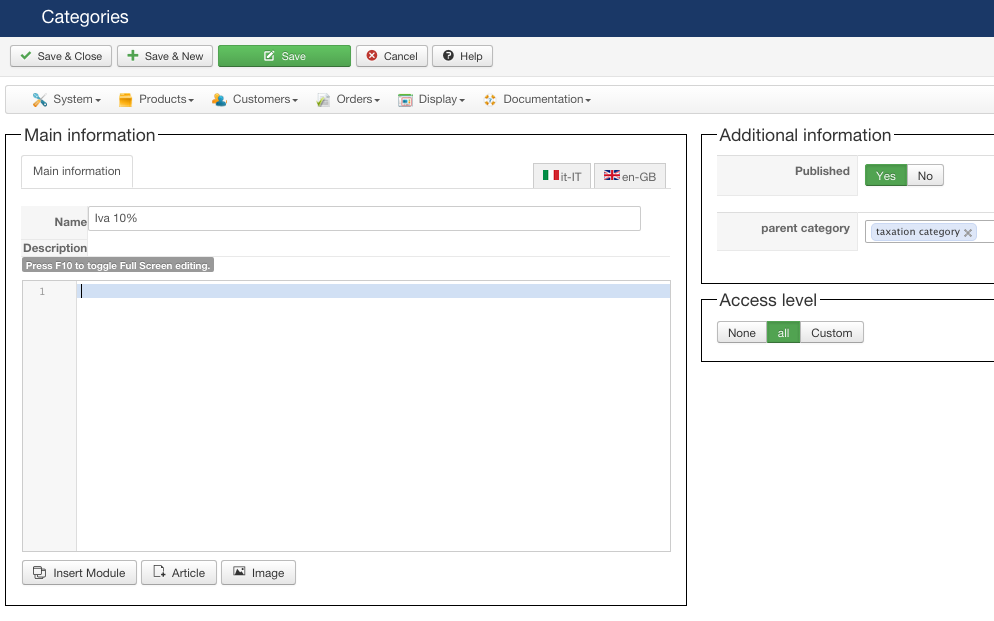
Task: Click the Orders document icon
Action: pos(323,99)
